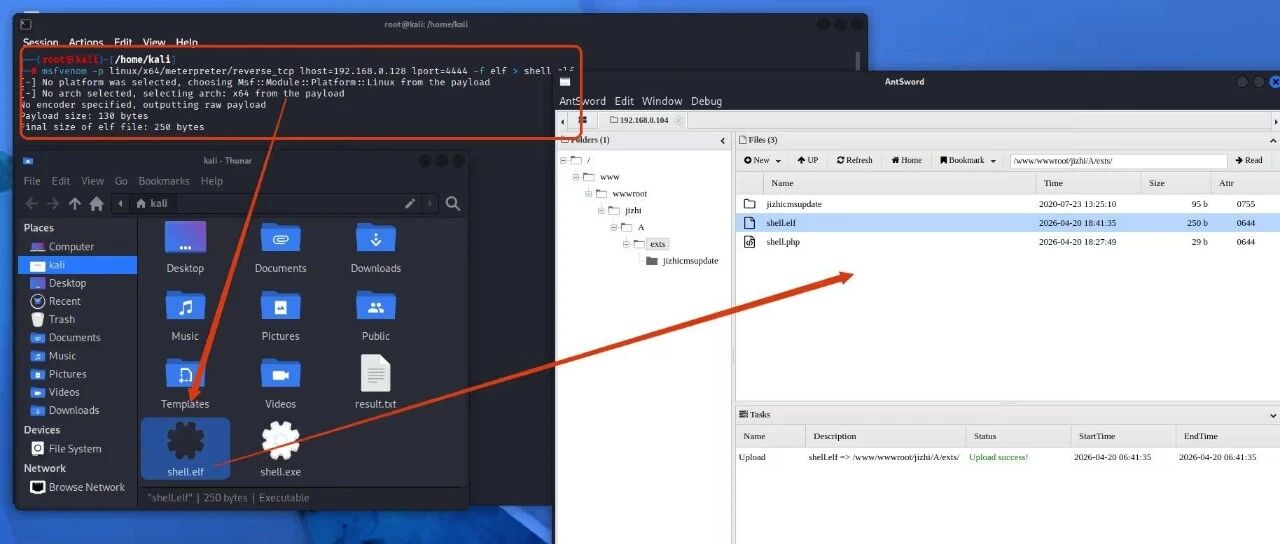Go back in Thunar navigation
The width and height of the screenshot is (1280, 544).
point(31,203)
